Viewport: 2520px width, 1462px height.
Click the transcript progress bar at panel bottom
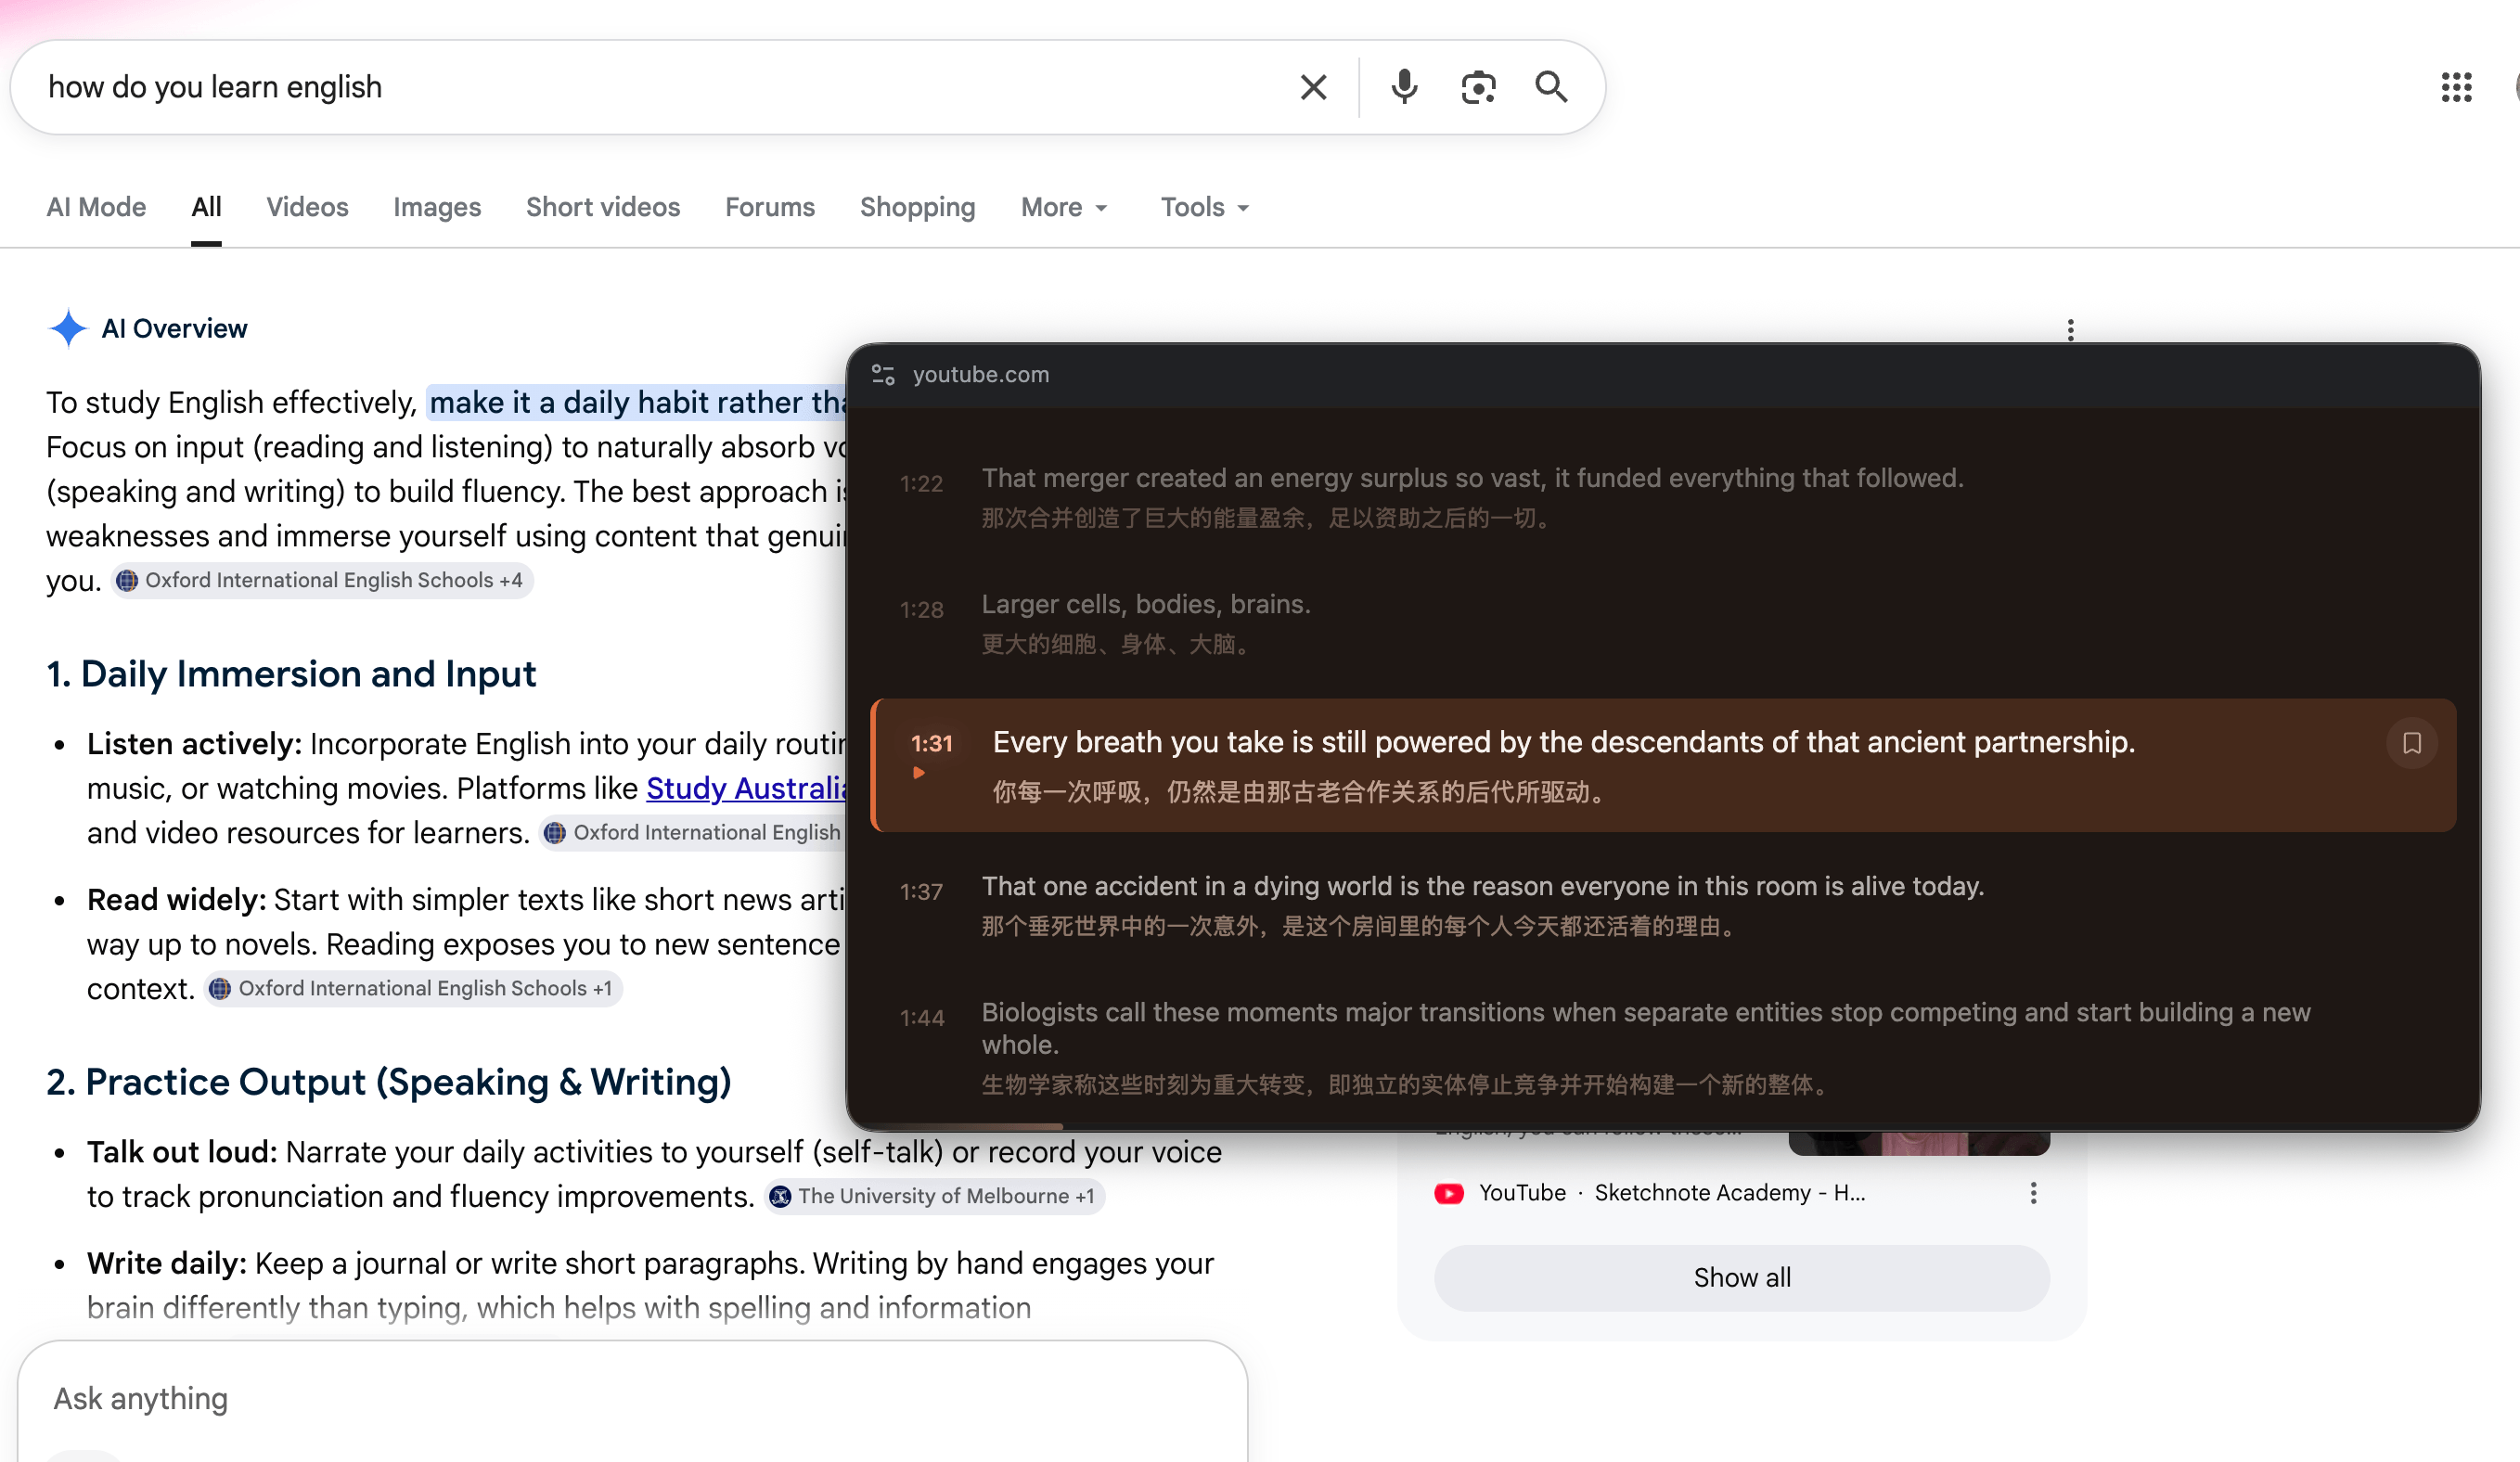pyautogui.click(x=1663, y=1127)
